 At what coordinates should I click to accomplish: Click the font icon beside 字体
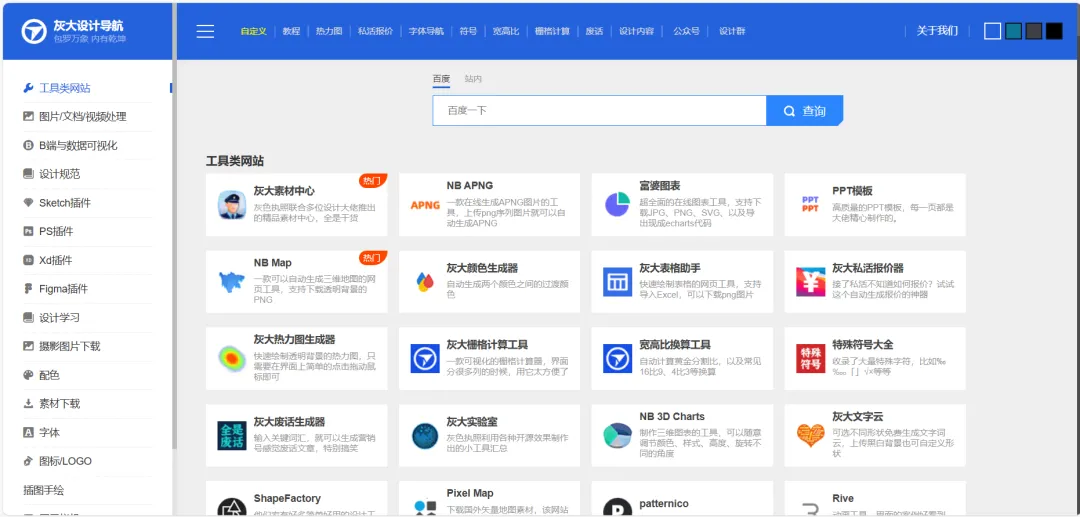28,432
